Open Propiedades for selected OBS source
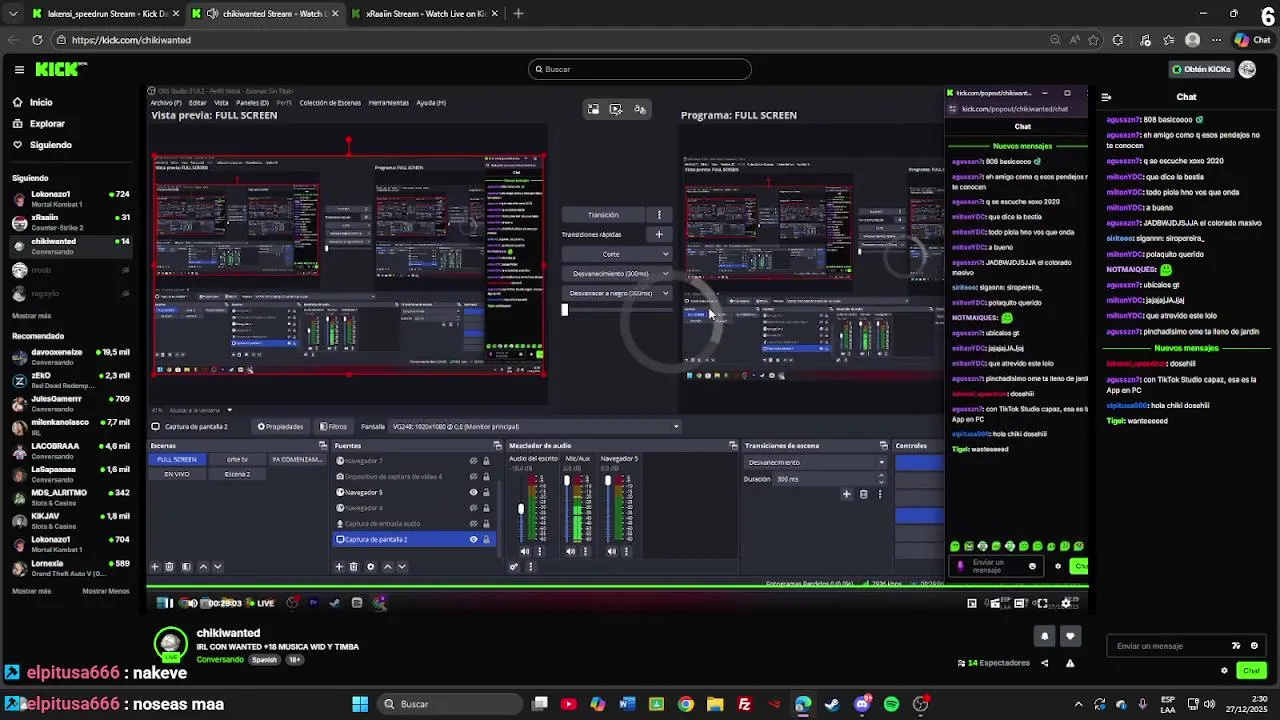The image size is (1280, 720). click(280, 427)
